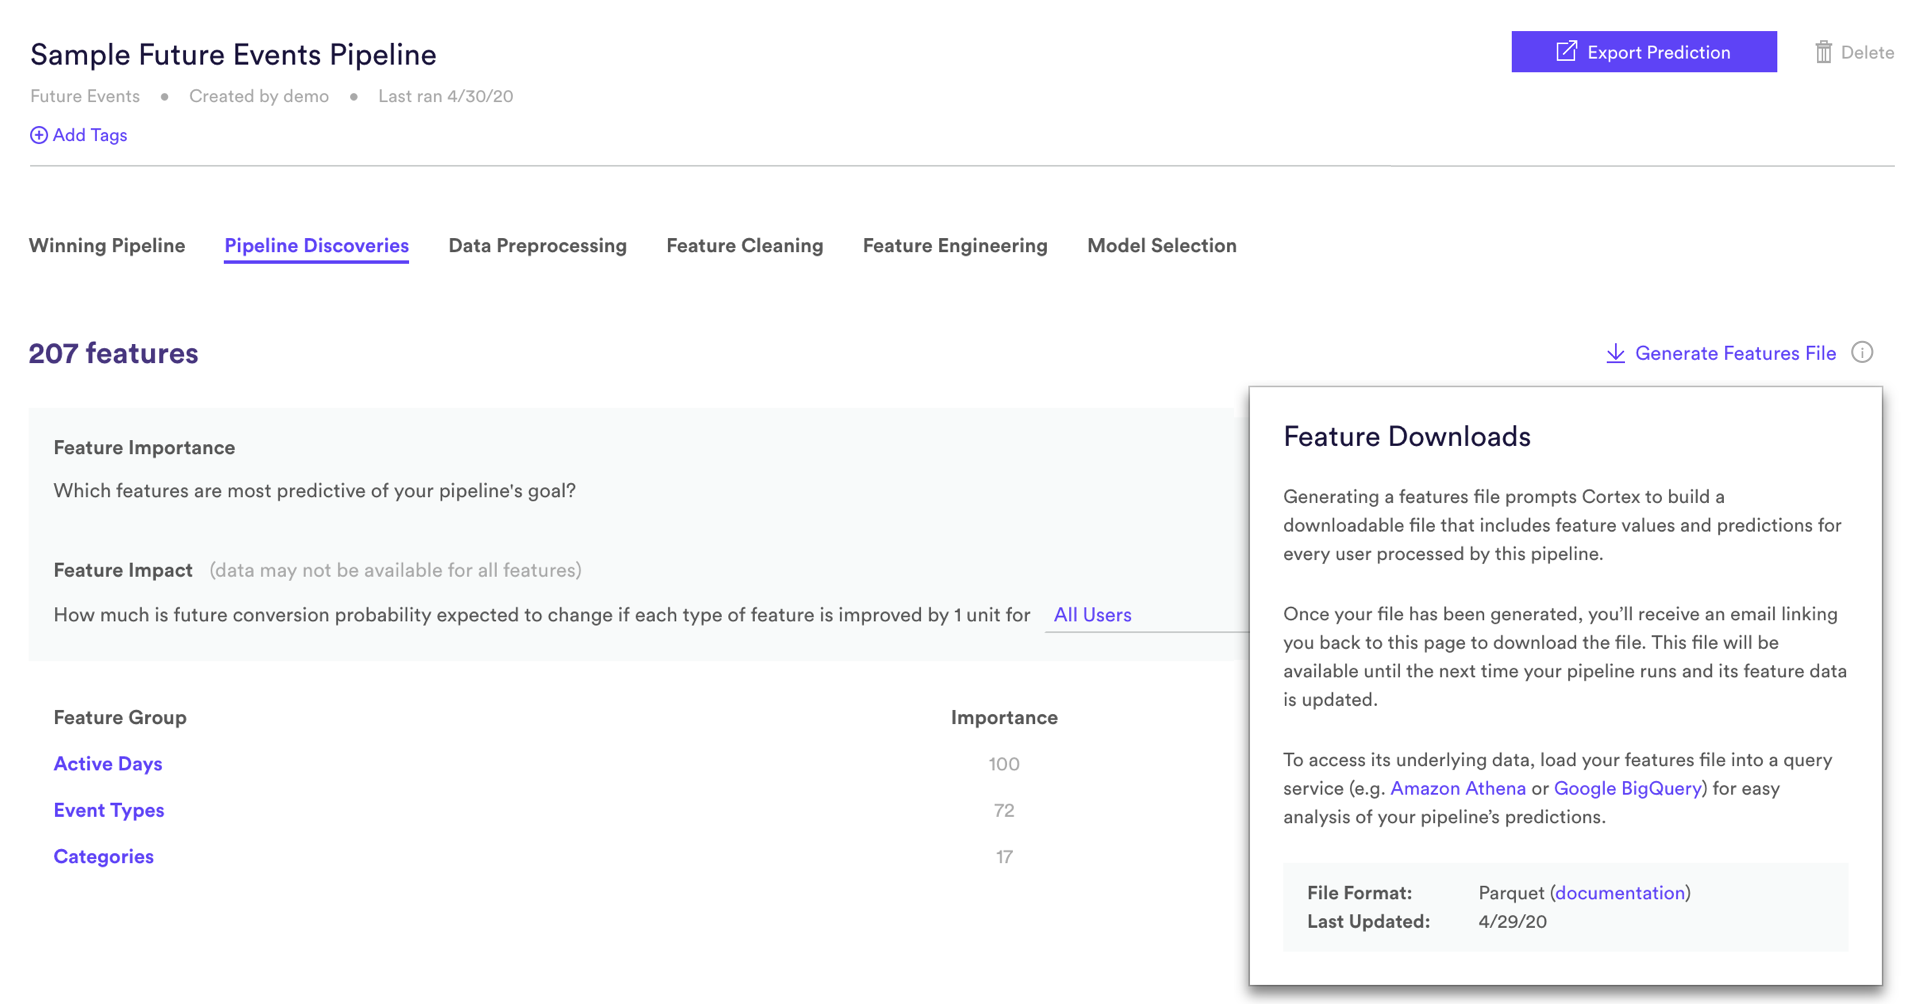Open the Active Days feature group
Viewport: 1924px width, 1004px height.
click(108, 764)
